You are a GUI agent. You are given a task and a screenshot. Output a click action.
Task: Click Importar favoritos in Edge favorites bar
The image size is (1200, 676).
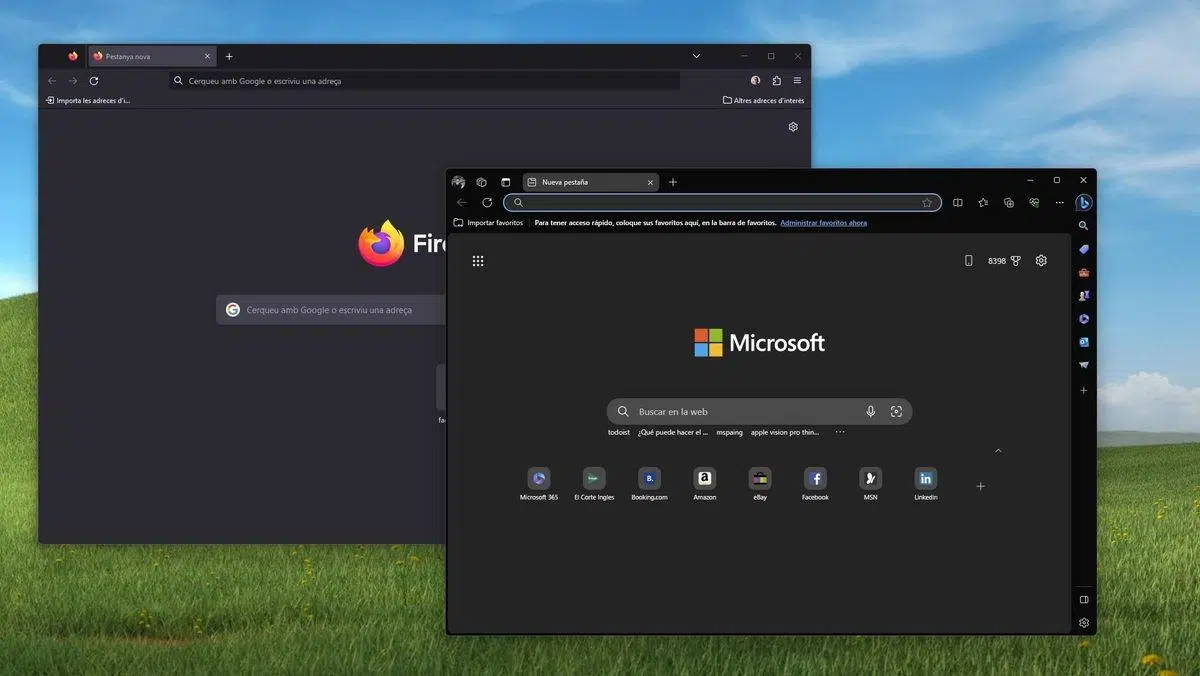(488, 223)
